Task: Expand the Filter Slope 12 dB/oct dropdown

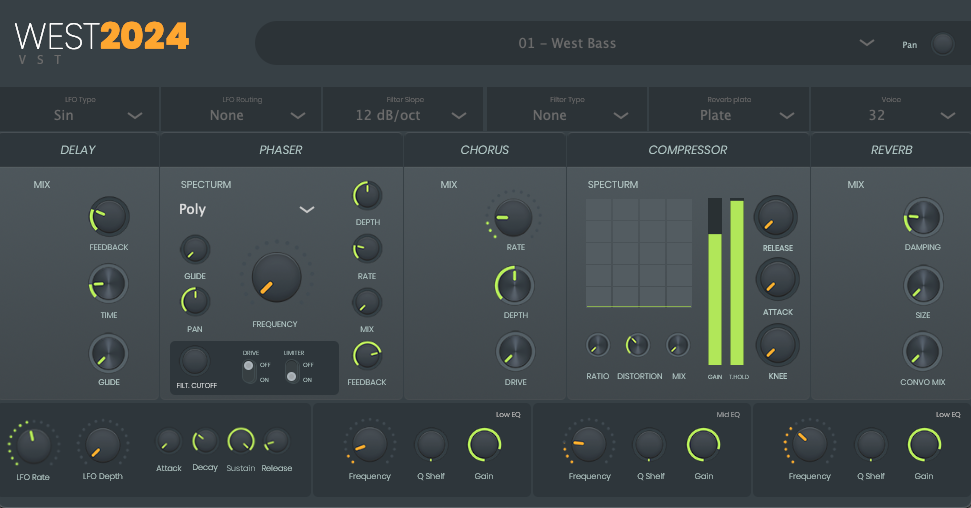Action: pyautogui.click(x=402, y=115)
